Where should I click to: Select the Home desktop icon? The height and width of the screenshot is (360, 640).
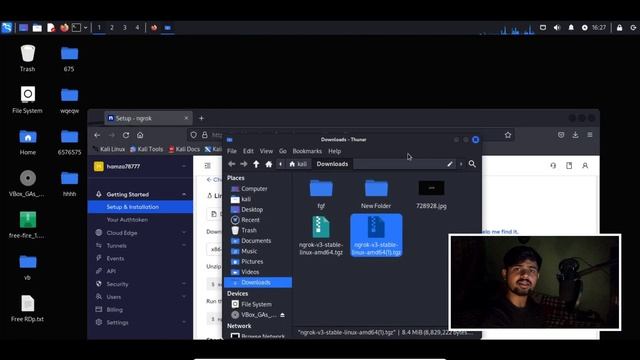[x=28, y=142]
